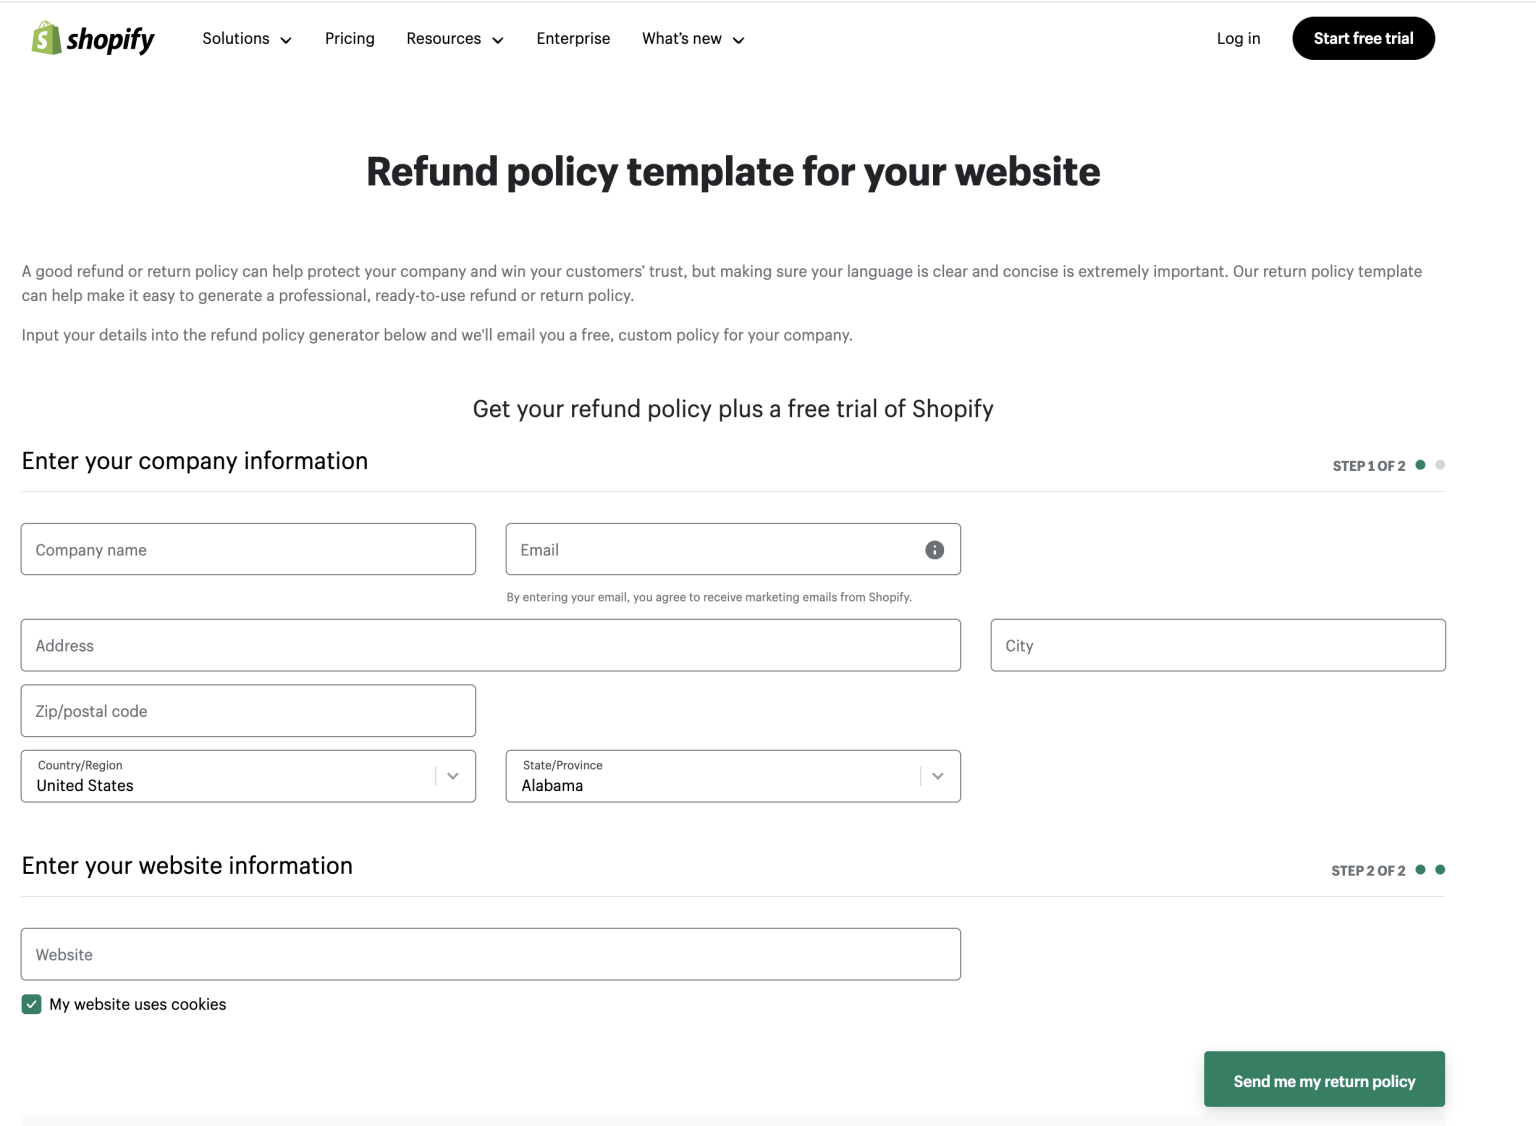Click into the Website input field
The height and width of the screenshot is (1126, 1536).
coord(490,954)
